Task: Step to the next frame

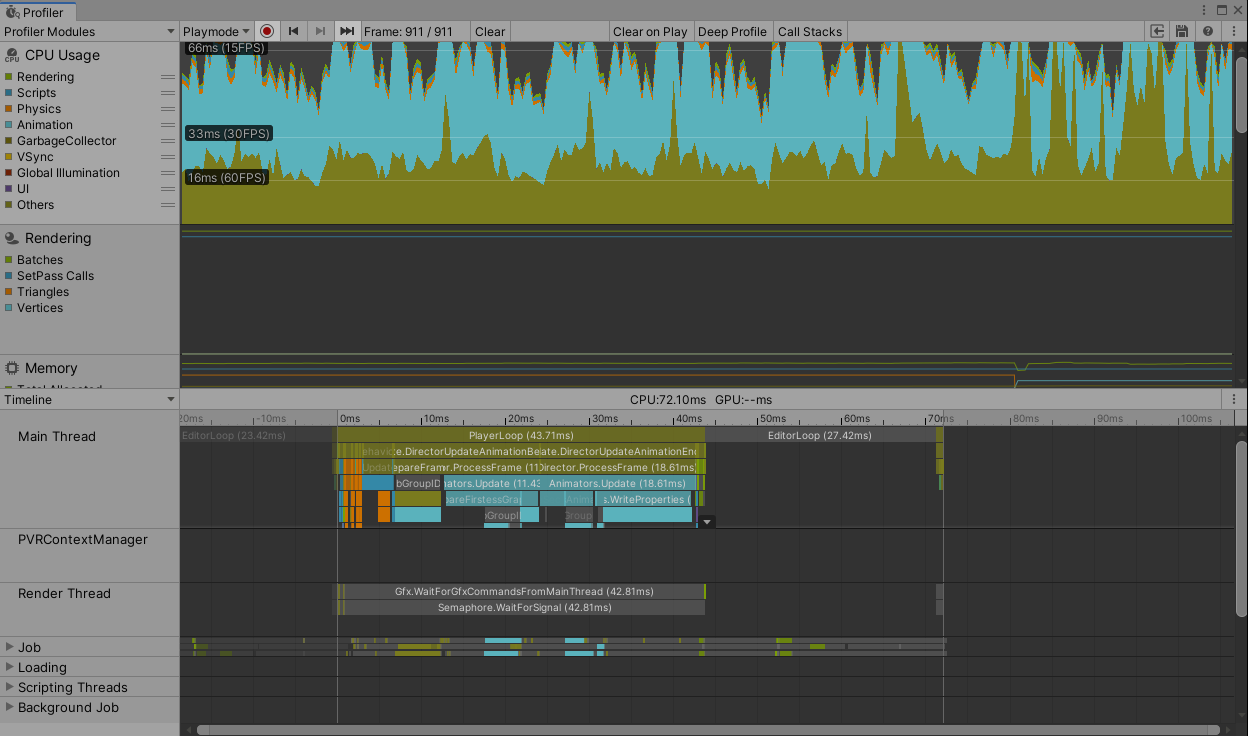Action: [x=320, y=31]
